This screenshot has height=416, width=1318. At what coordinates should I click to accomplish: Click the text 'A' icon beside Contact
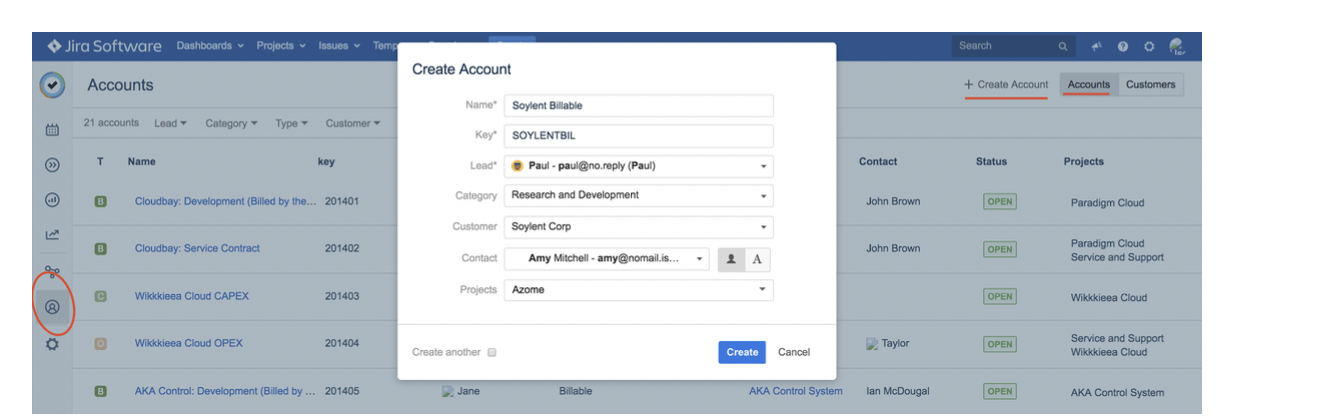(757, 259)
